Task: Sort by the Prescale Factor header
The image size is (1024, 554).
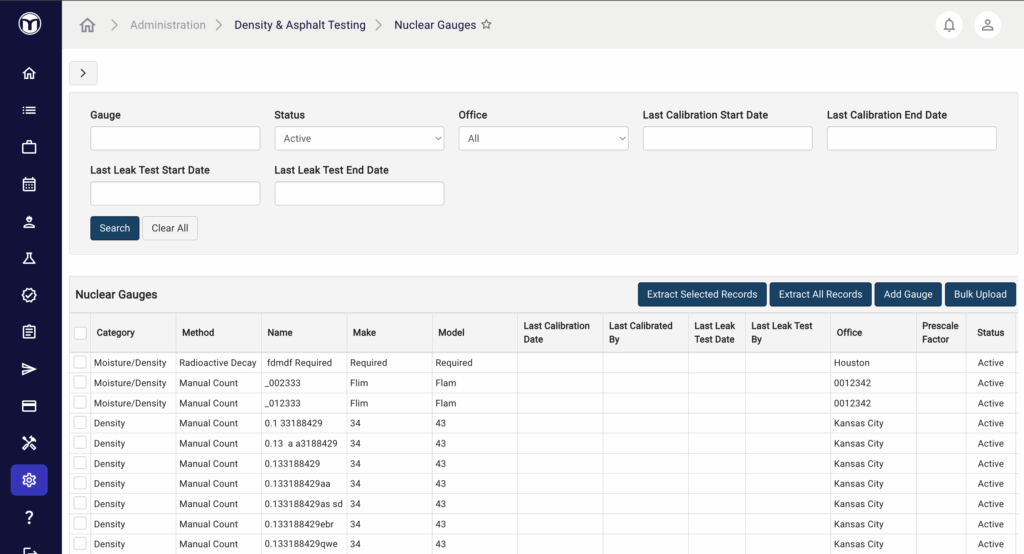Action: 940,333
